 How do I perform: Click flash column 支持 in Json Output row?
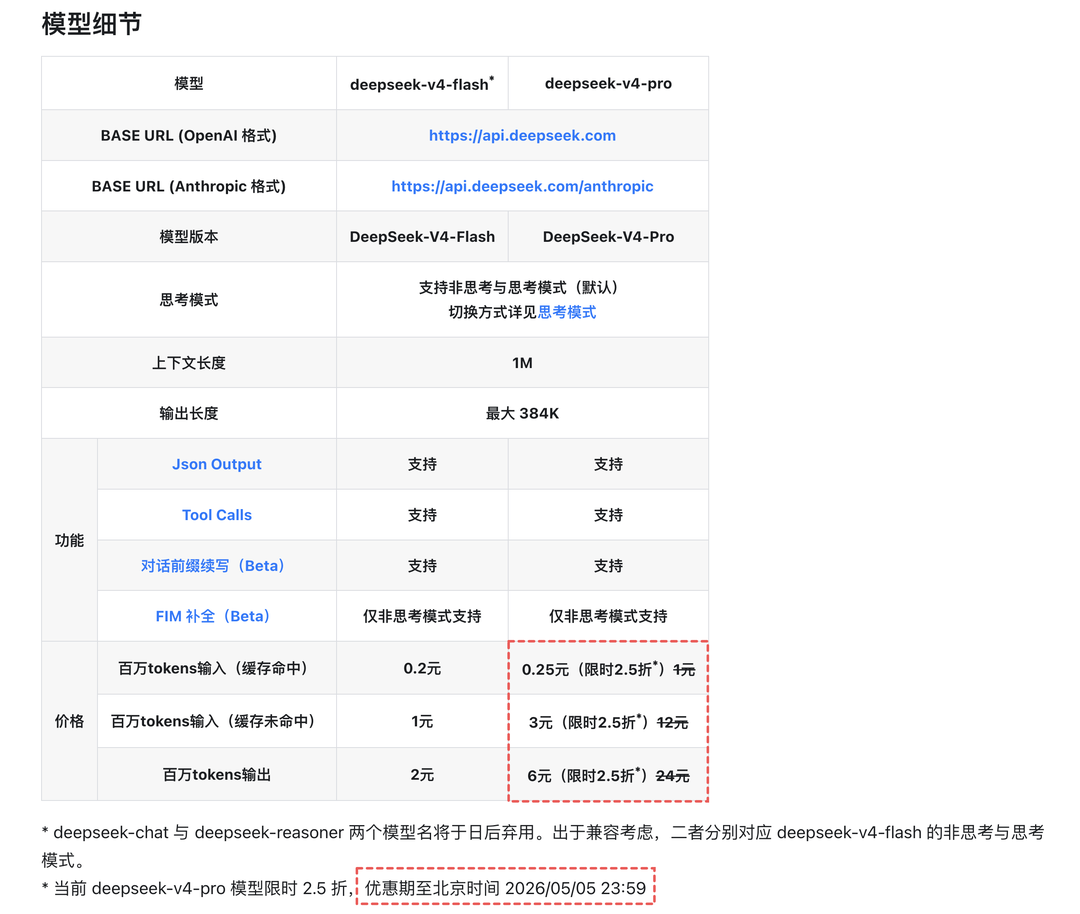tap(422, 464)
